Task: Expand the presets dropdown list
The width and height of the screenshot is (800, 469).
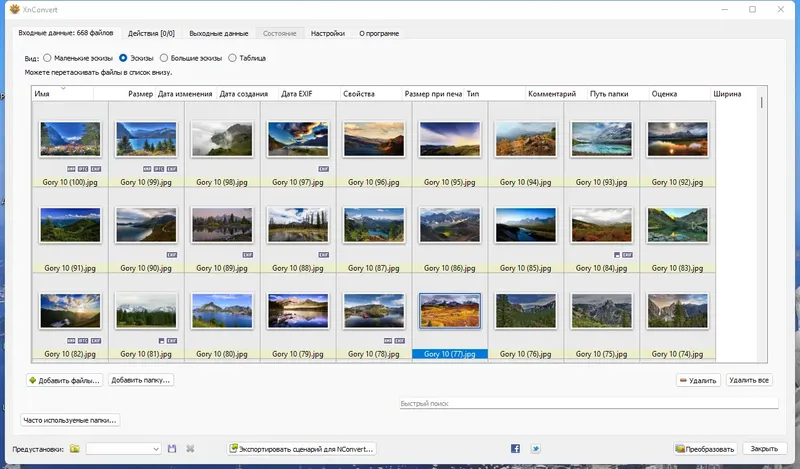Action: point(155,449)
